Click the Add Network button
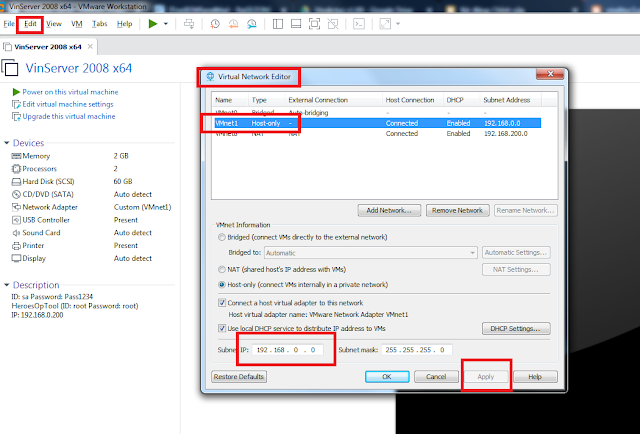This screenshot has height=434, width=640. pyautogui.click(x=389, y=210)
